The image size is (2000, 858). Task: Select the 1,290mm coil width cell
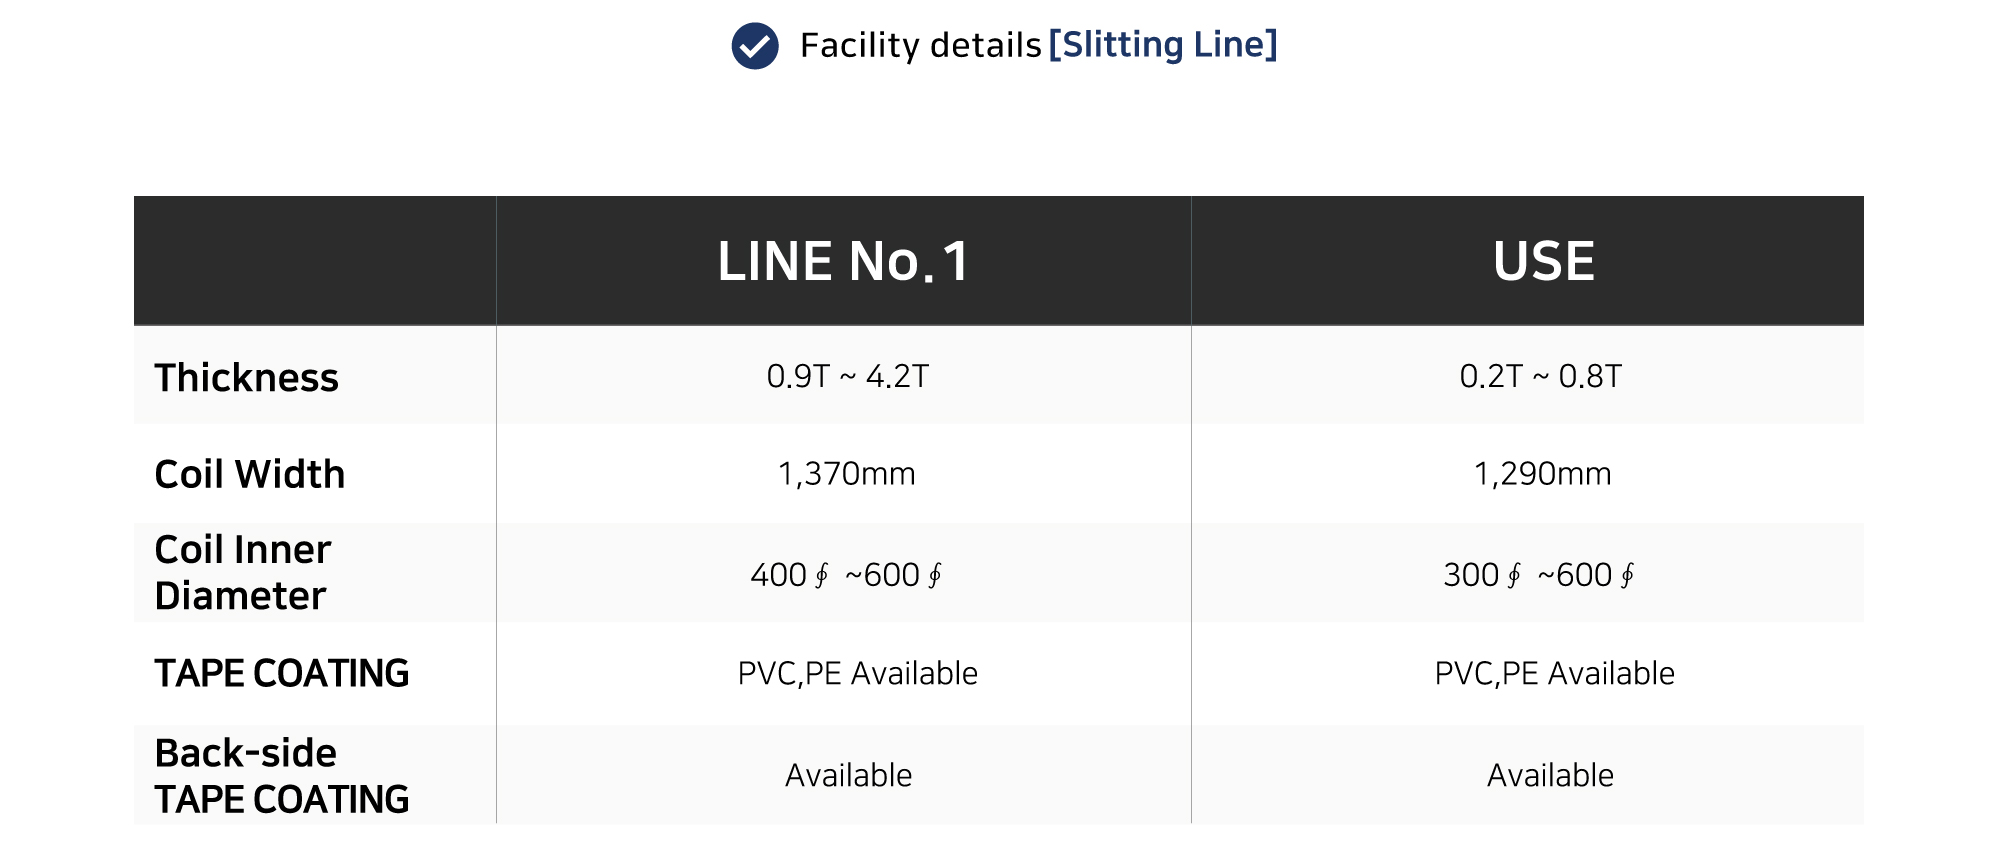coord(1542,474)
